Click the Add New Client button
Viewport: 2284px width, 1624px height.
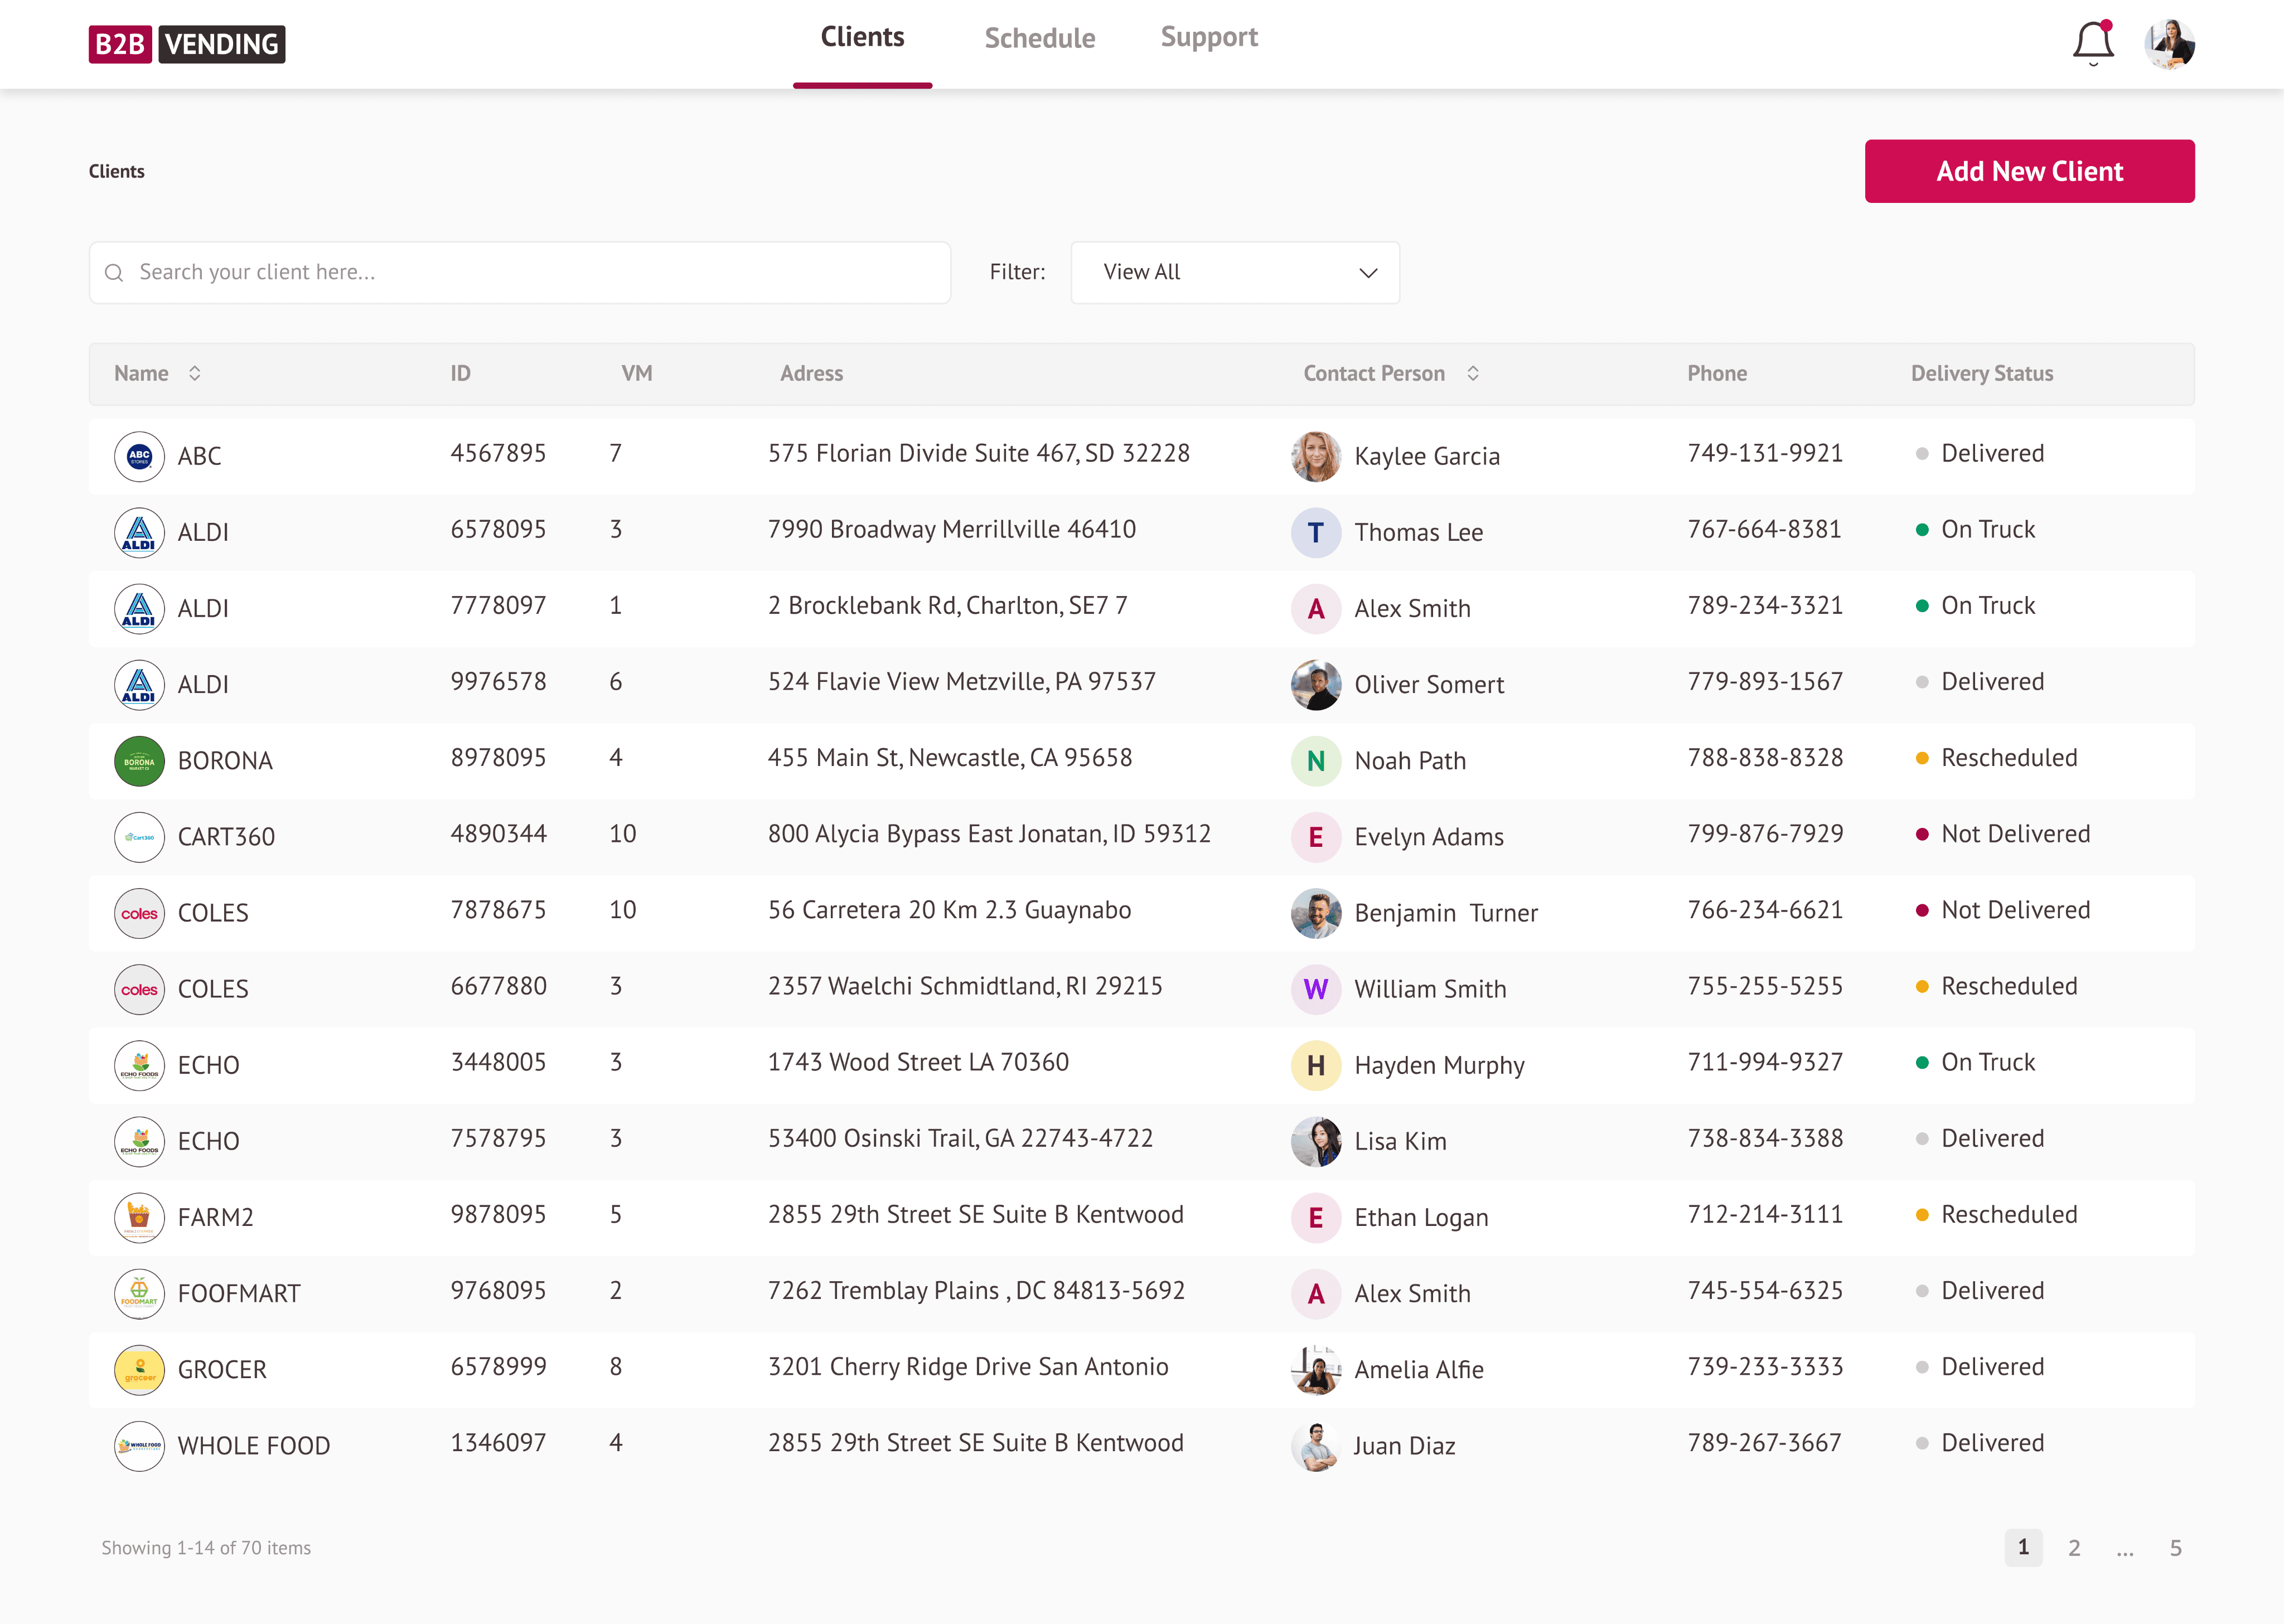click(2029, 171)
